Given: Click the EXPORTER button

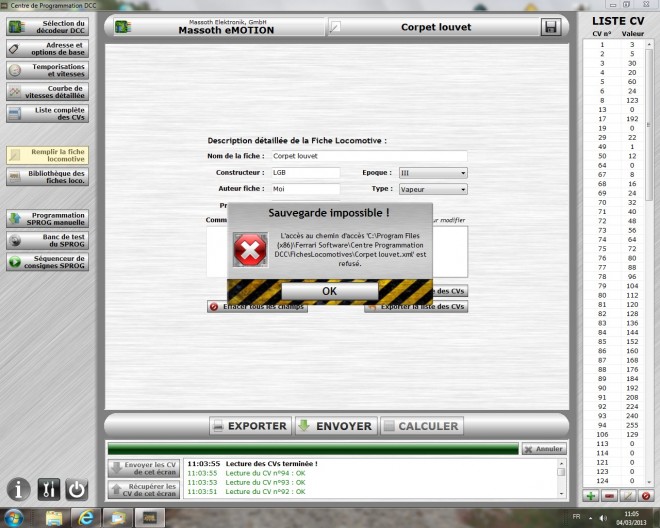Looking at the screenshot, I should pos(250,426).
